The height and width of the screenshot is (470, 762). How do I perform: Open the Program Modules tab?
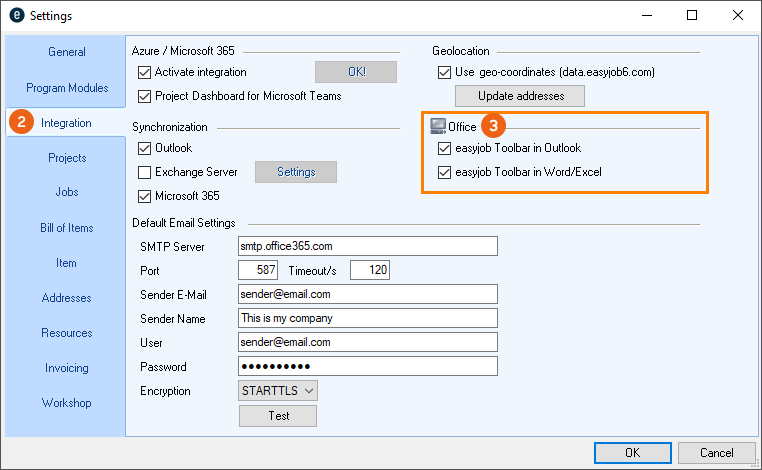coord(67,88)
